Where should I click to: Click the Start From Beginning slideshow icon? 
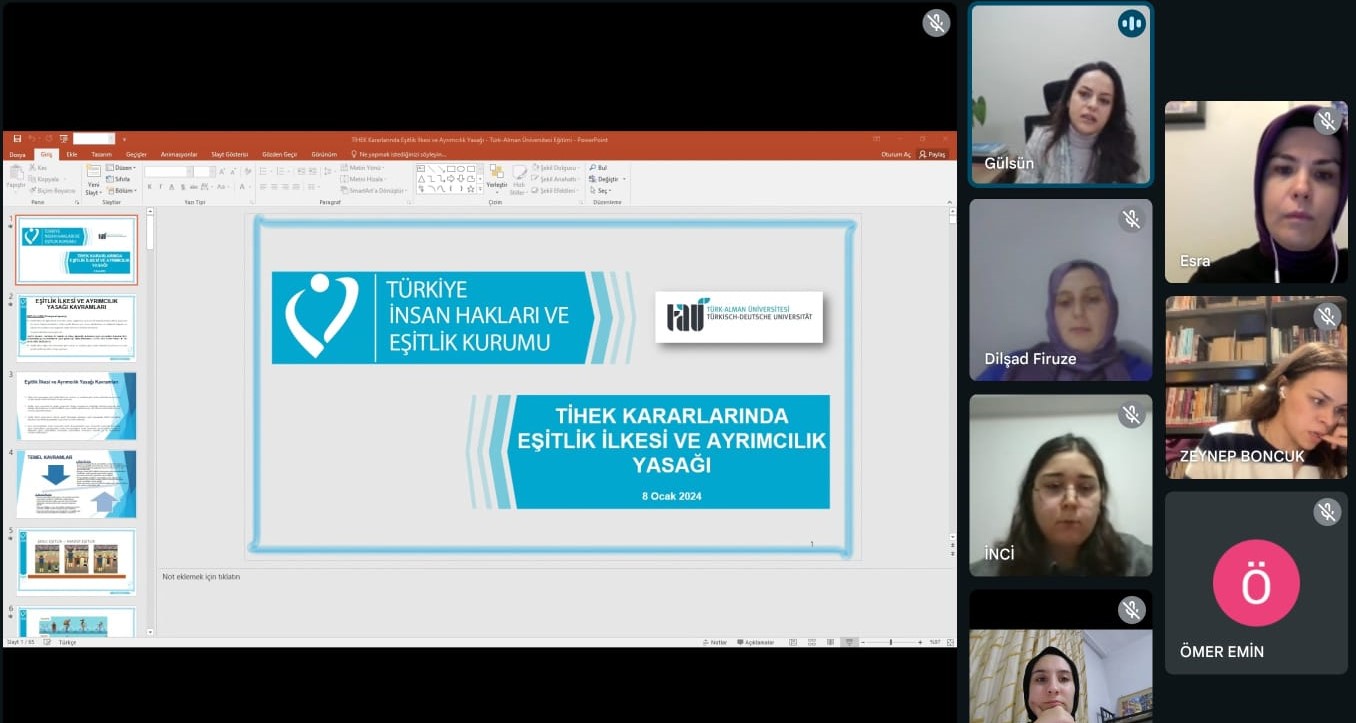64,139
